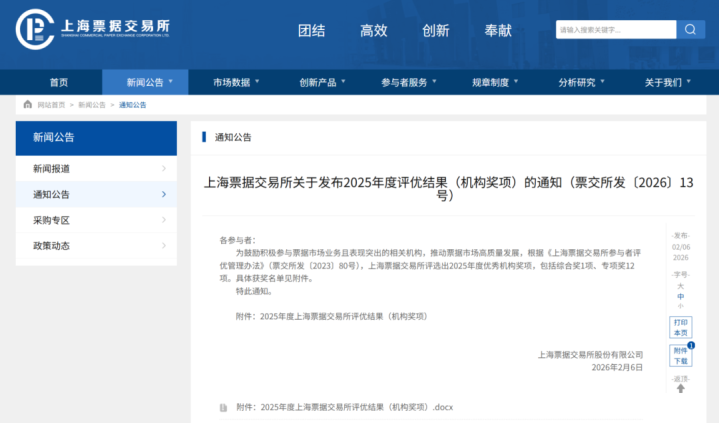Click the announcement title about 2025年度评优结果
This screenshot has height=423, width=719.
(448, 189)
